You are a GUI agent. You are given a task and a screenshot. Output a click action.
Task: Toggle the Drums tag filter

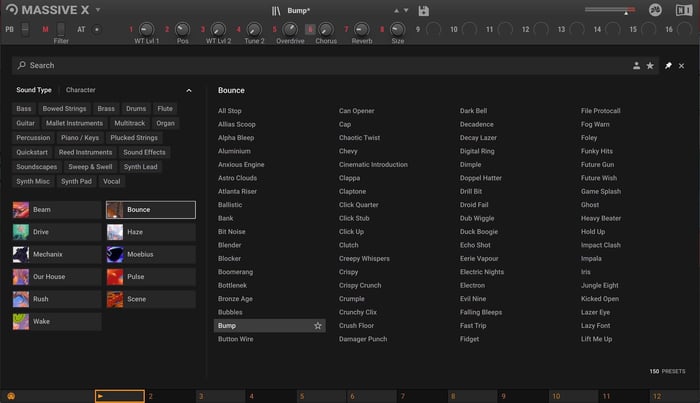click(x=136, y=108)
